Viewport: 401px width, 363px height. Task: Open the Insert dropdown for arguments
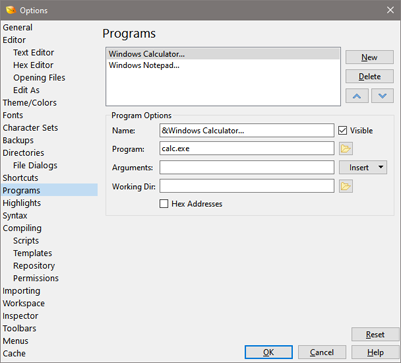pos(363,167)
